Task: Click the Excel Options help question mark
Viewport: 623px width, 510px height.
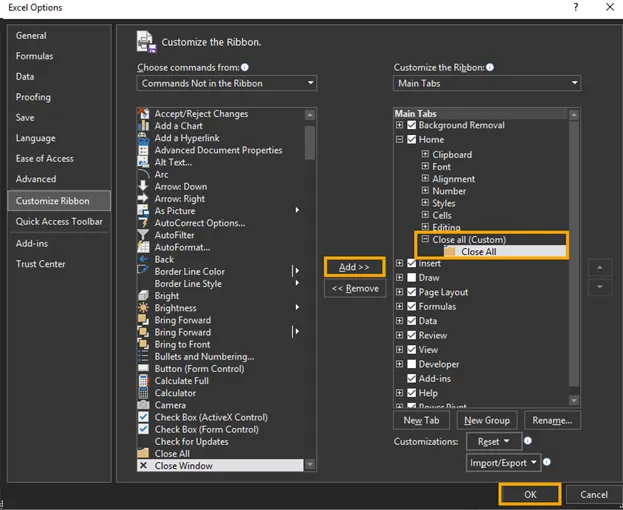Action: [x=576, y=7]
